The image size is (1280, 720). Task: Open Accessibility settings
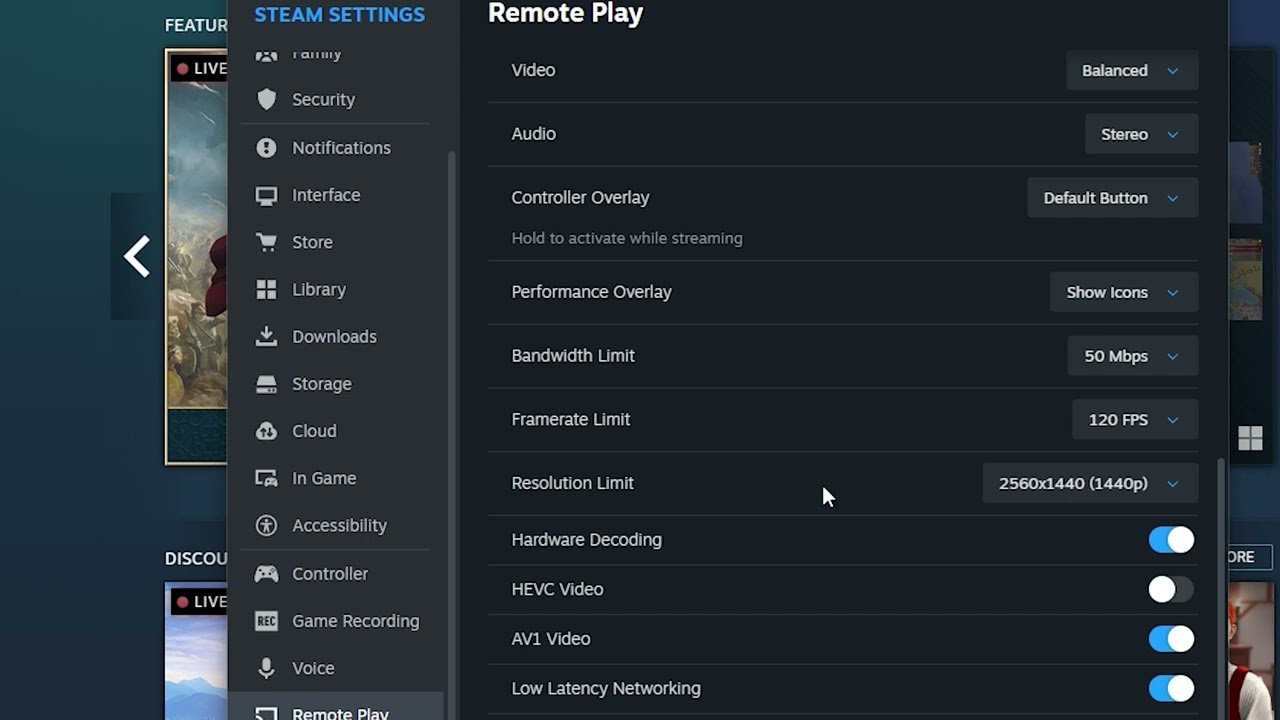[x=335, y=525]
